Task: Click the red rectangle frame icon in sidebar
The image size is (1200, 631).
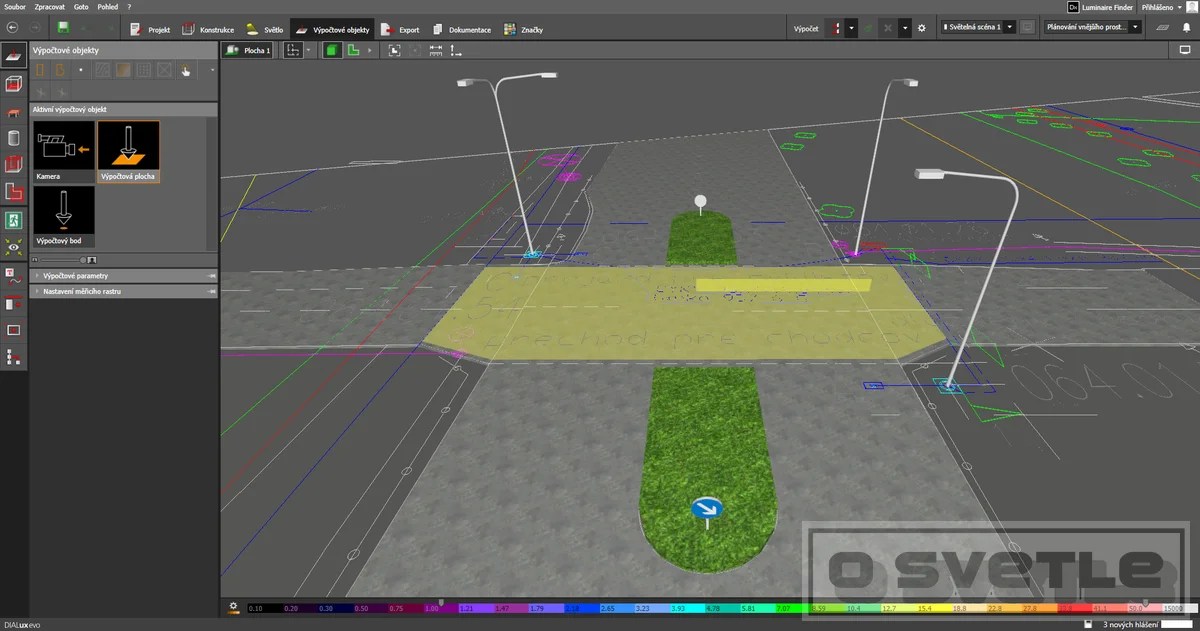Action: [14, 329]
